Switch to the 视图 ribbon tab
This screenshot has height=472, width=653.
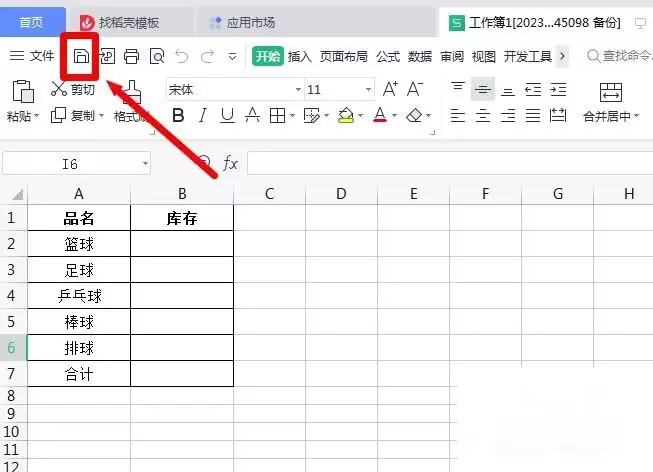tap(484, 56)
